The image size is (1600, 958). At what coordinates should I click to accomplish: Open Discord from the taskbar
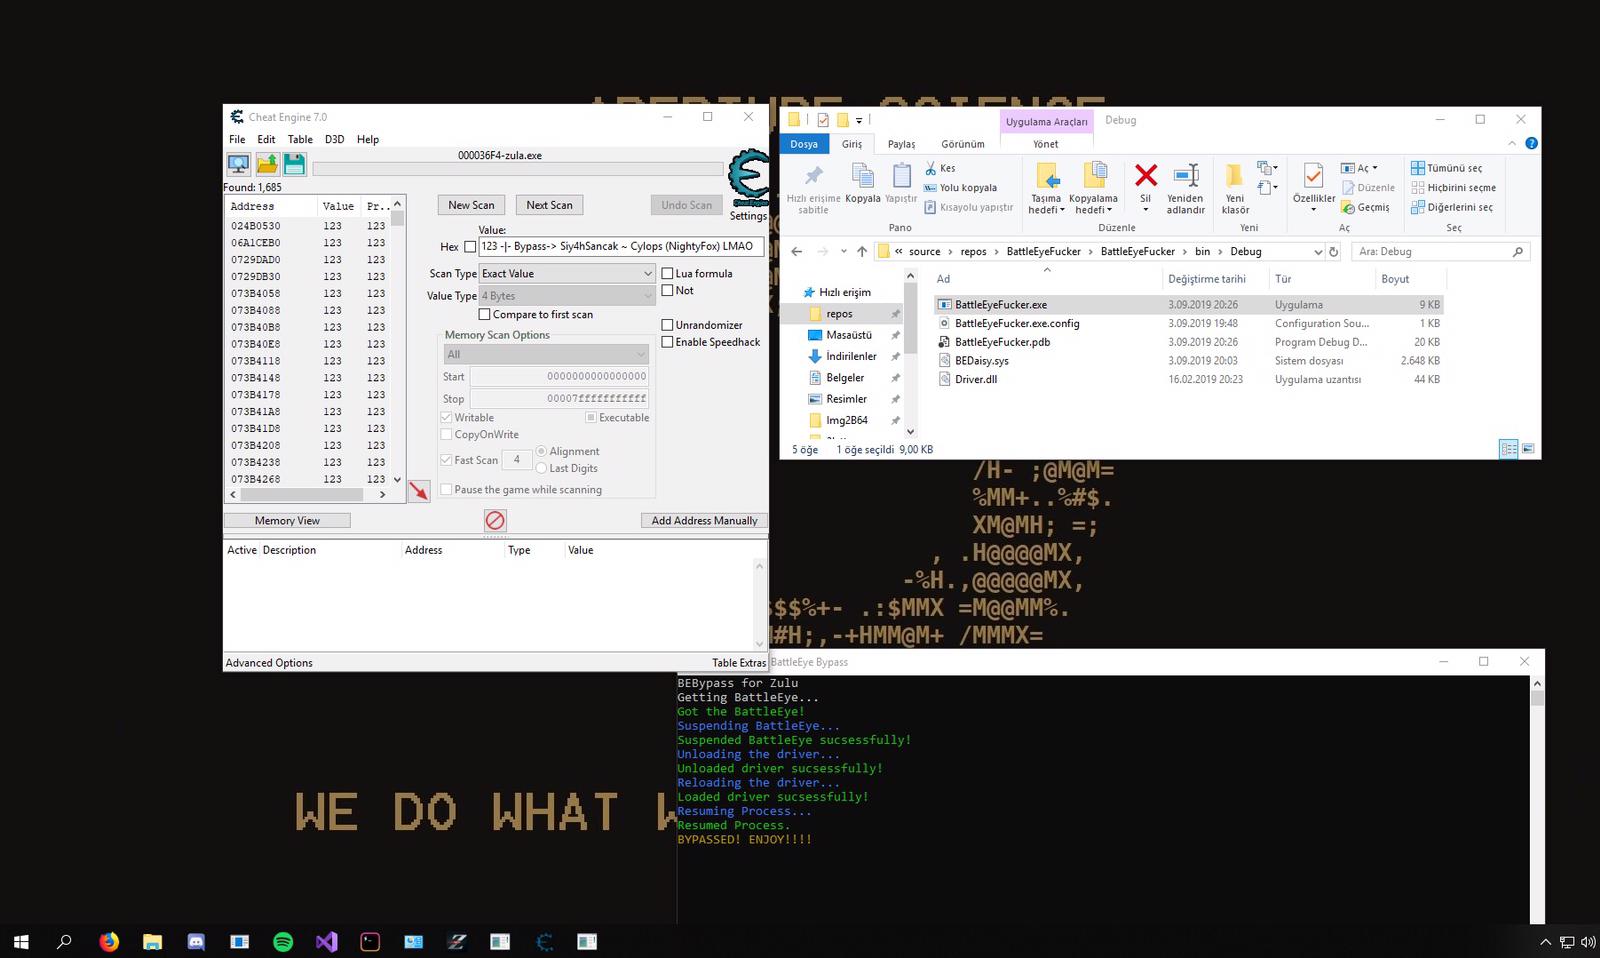click(196, 941)
